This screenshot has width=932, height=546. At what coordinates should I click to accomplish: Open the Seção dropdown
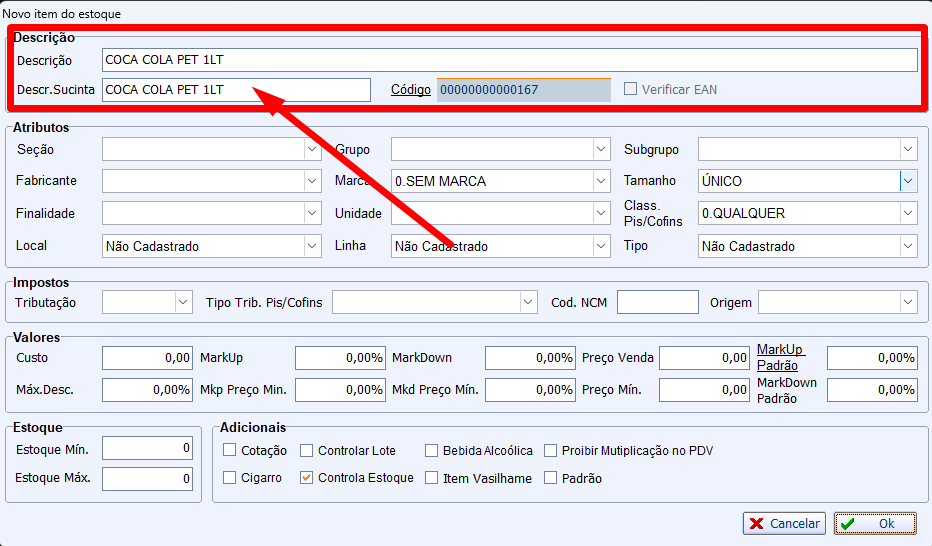point(312,149)
